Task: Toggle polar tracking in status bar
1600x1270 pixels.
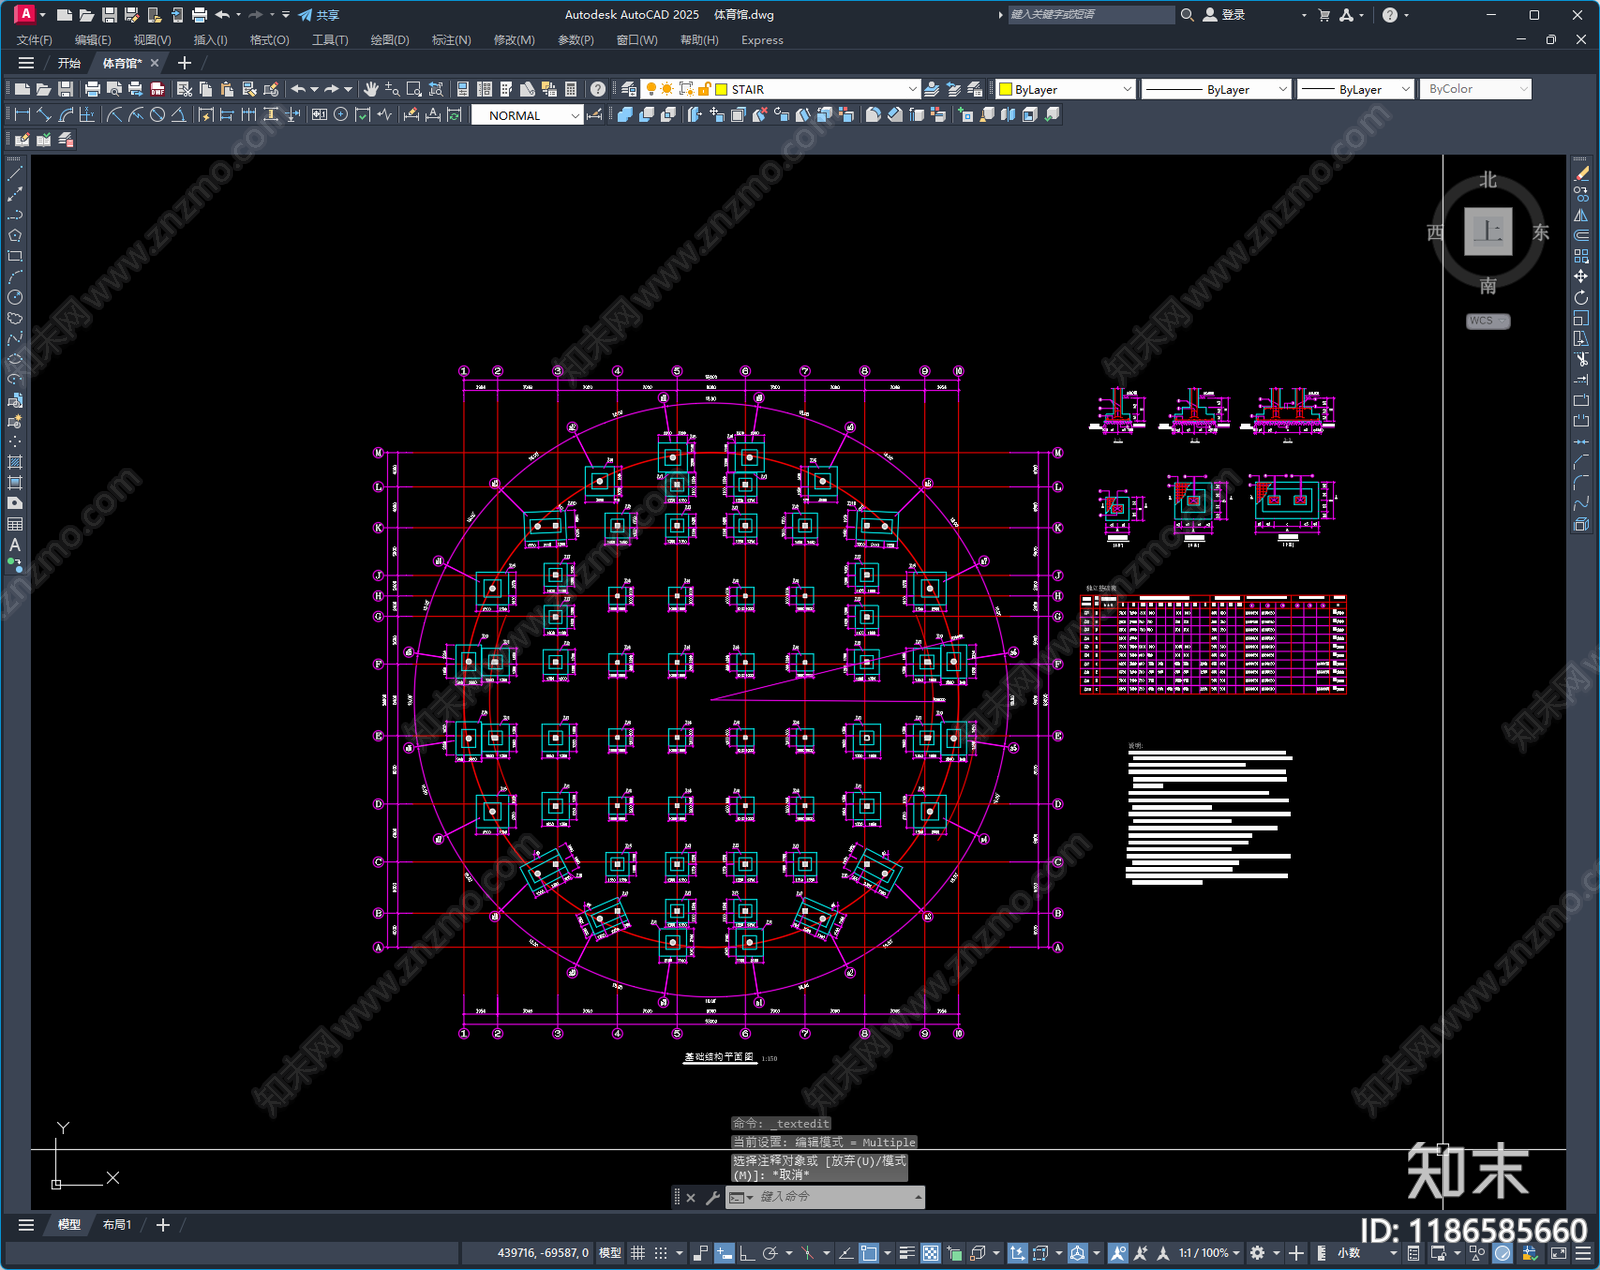Action: pos(770,1253)
